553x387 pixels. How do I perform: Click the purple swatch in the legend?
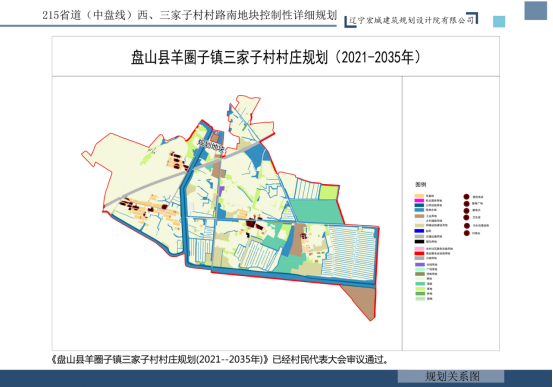pyautogui.click(x=419, y=264)
